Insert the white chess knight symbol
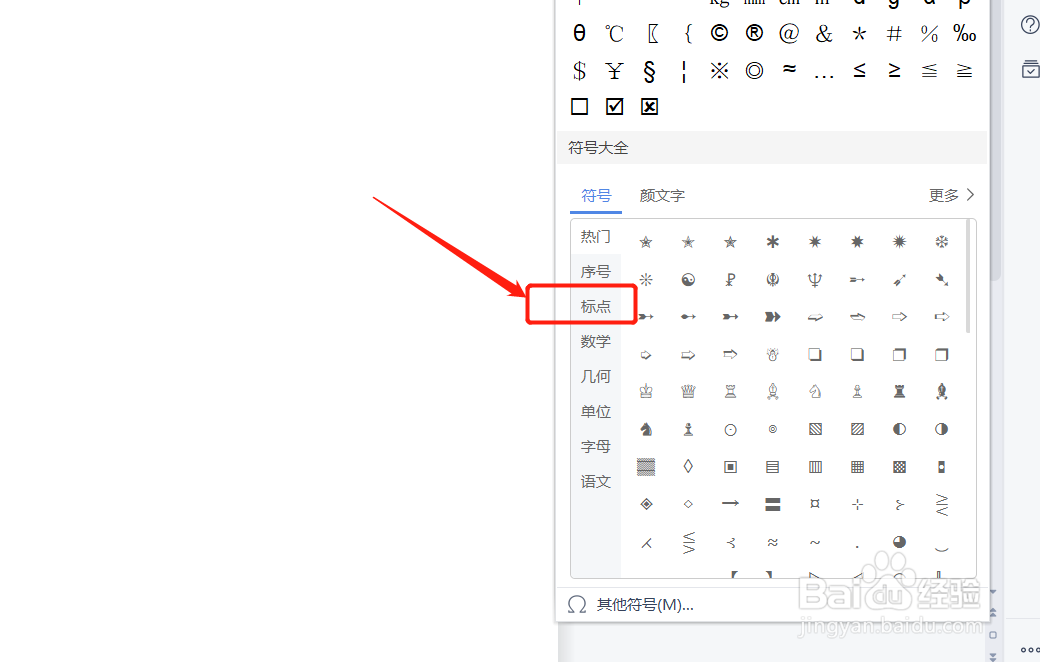1040x662 pixels. coord(815,391)
